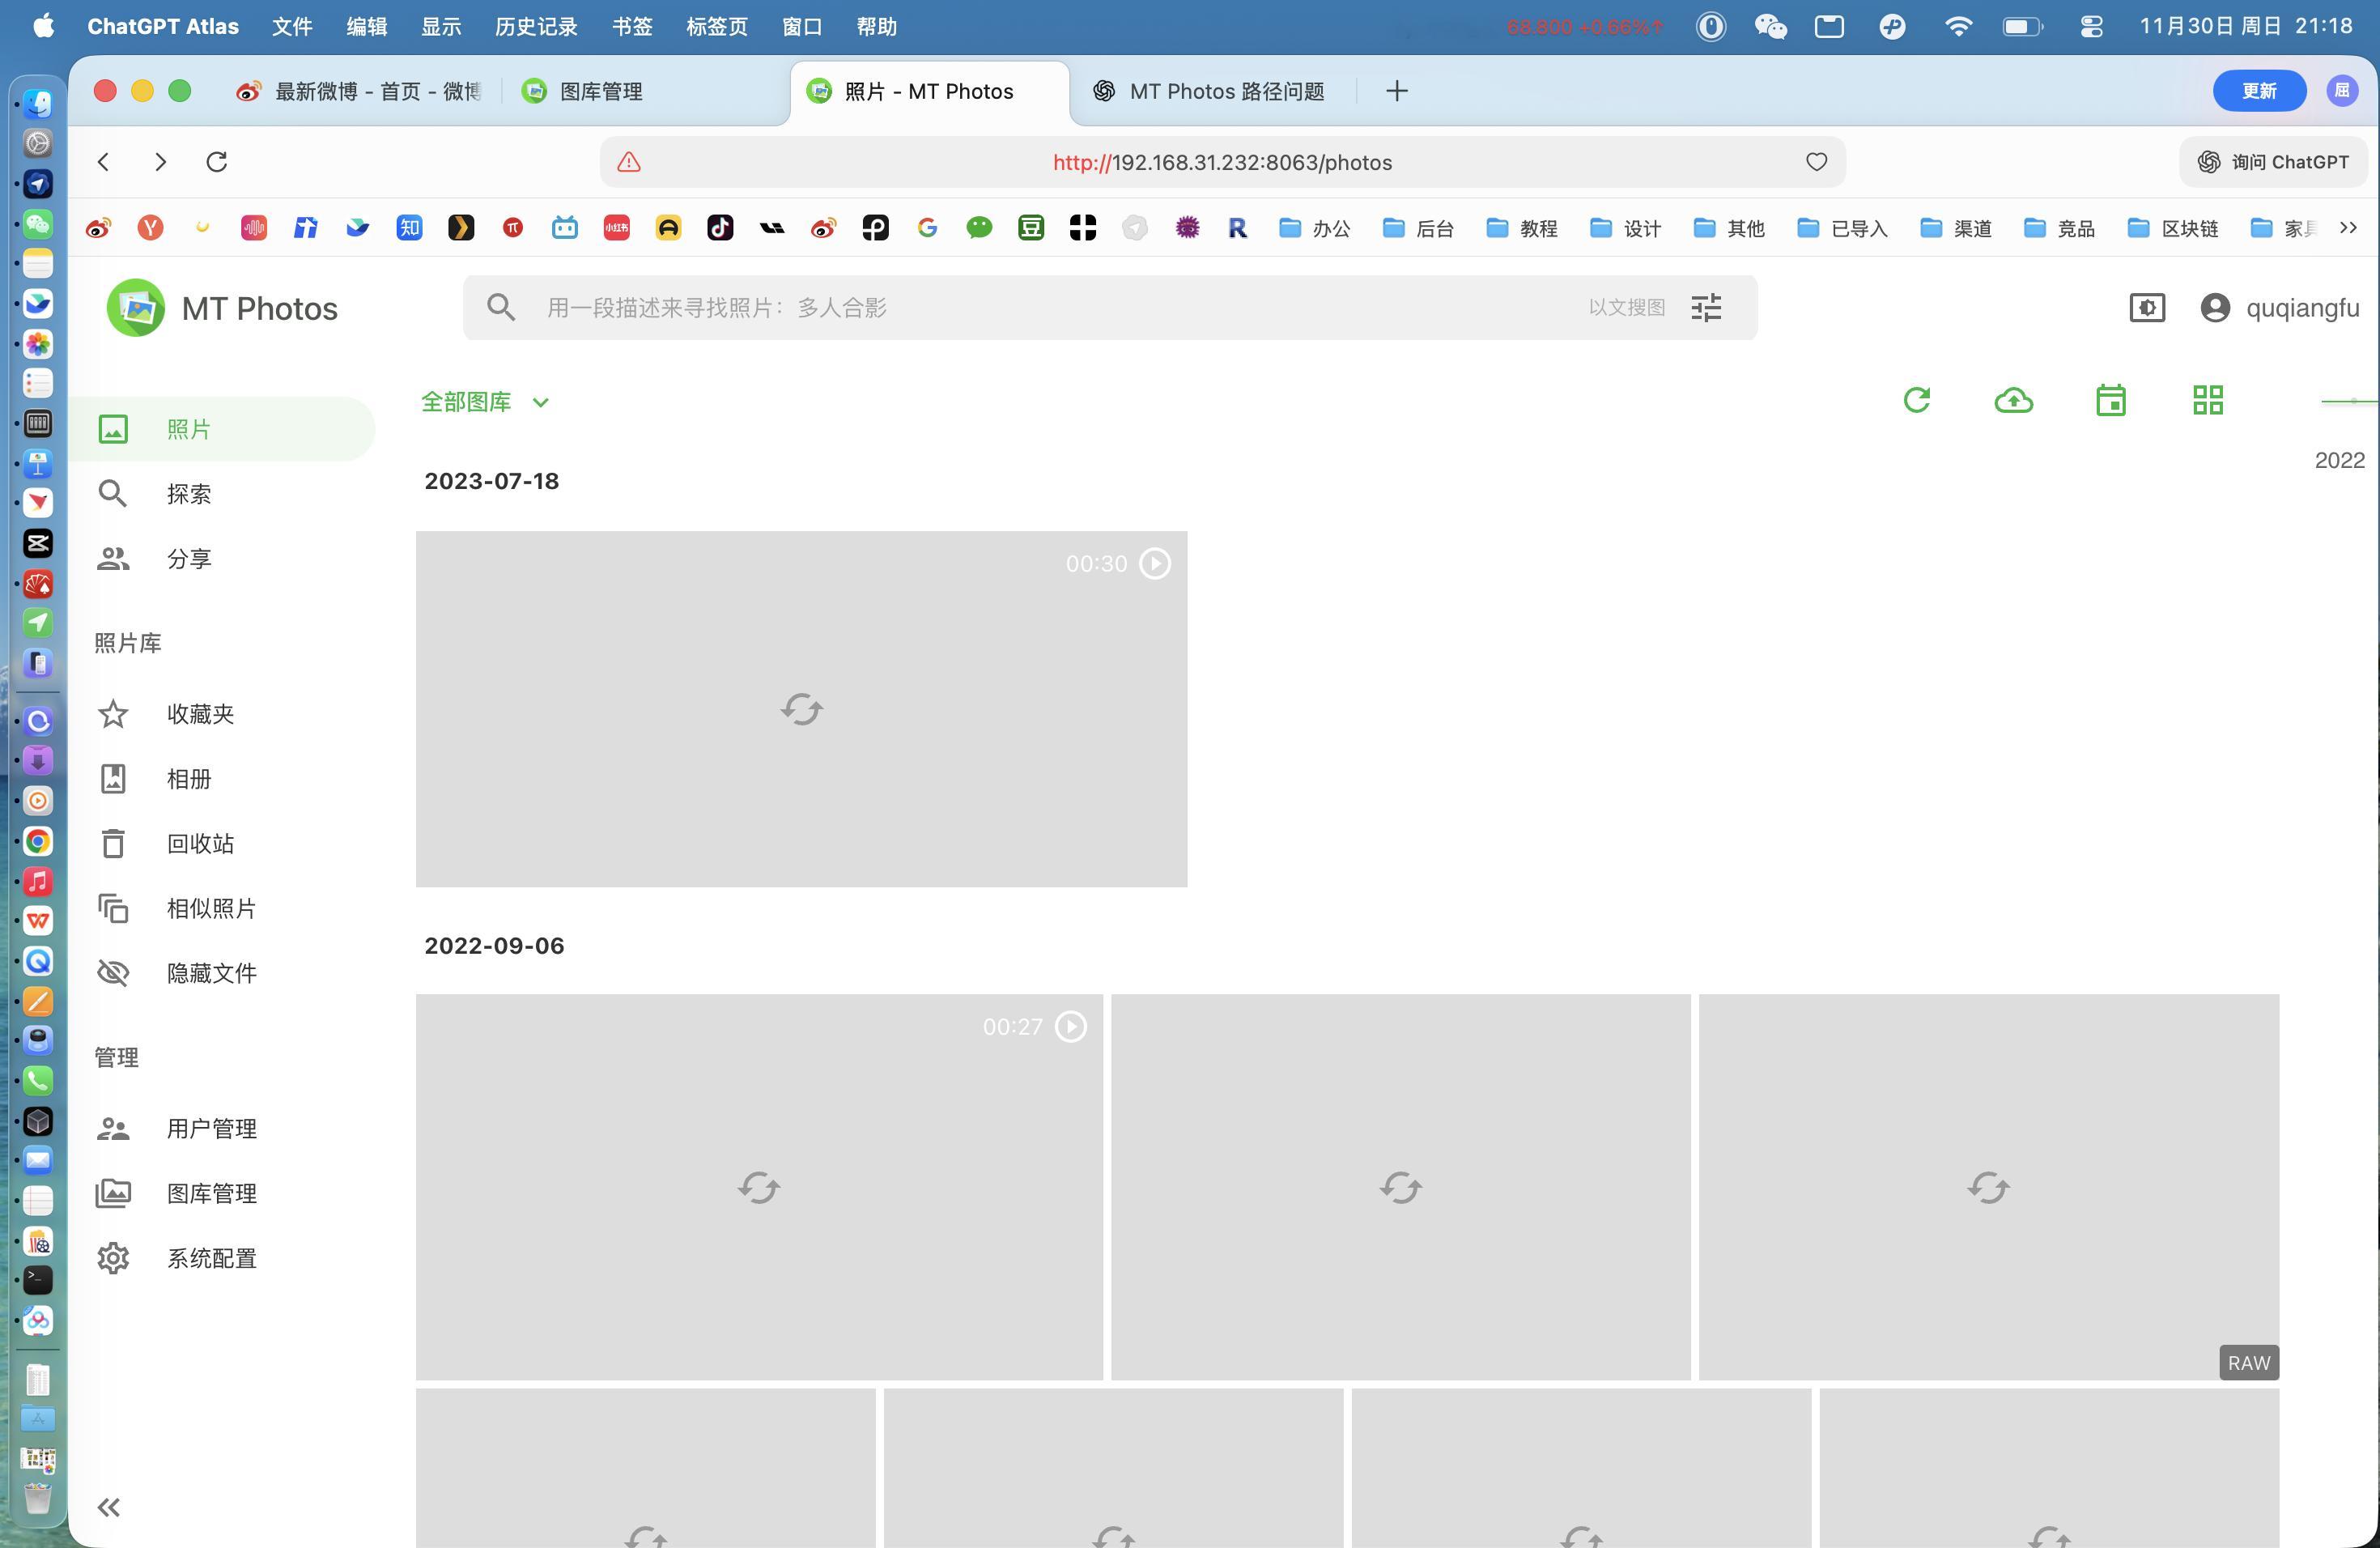The image size is (2380, 1548).
Task: Collapse the sidebar with double chevron
Action: point(109,1507)
